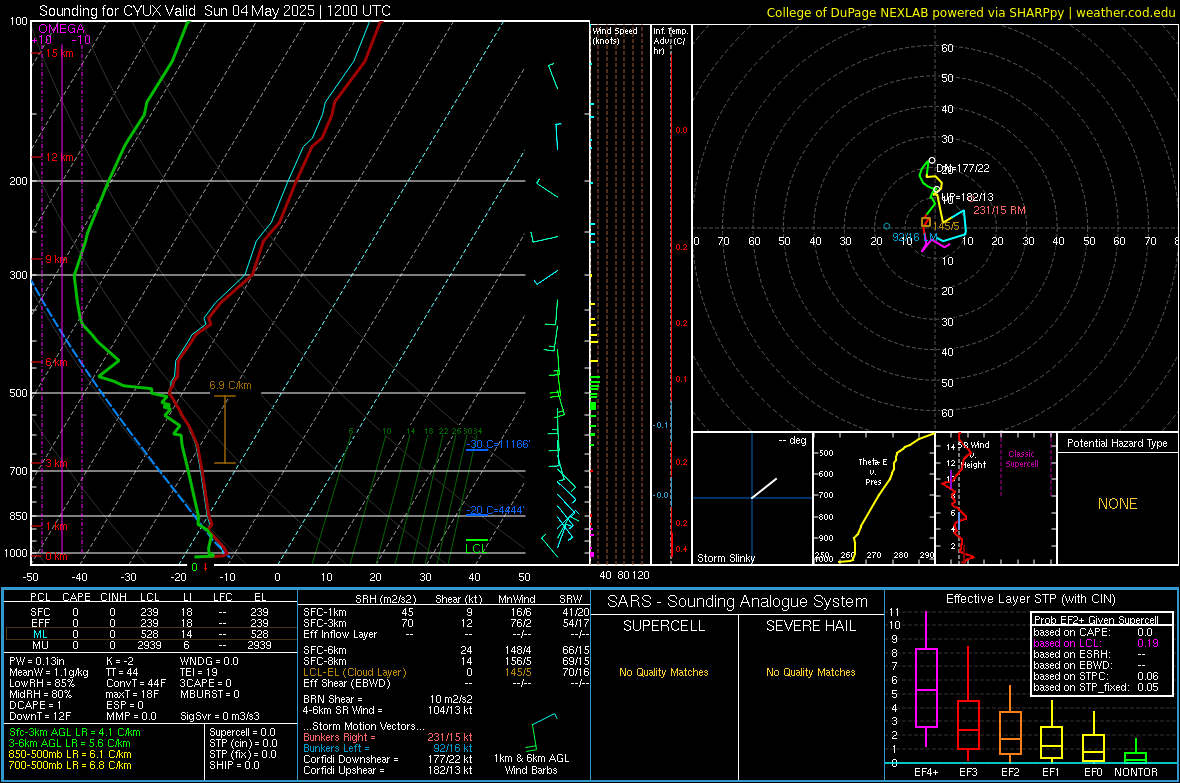Click the orange 'LCL-EL (Cloud Layer)' row
Screen dimensions: 1180x783
[446, 672]
